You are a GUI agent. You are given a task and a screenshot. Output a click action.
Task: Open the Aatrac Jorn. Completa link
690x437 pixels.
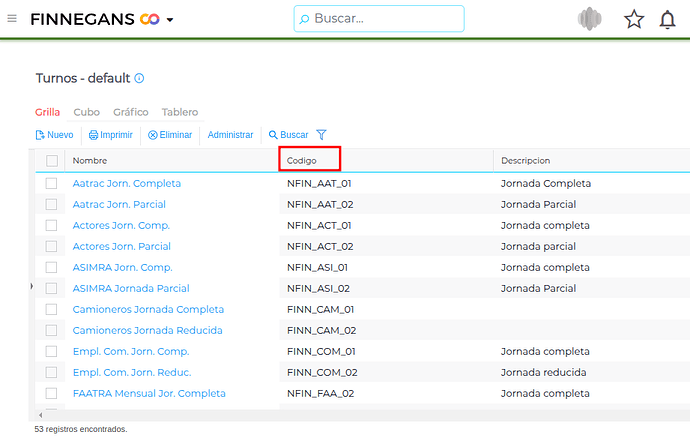127,183
